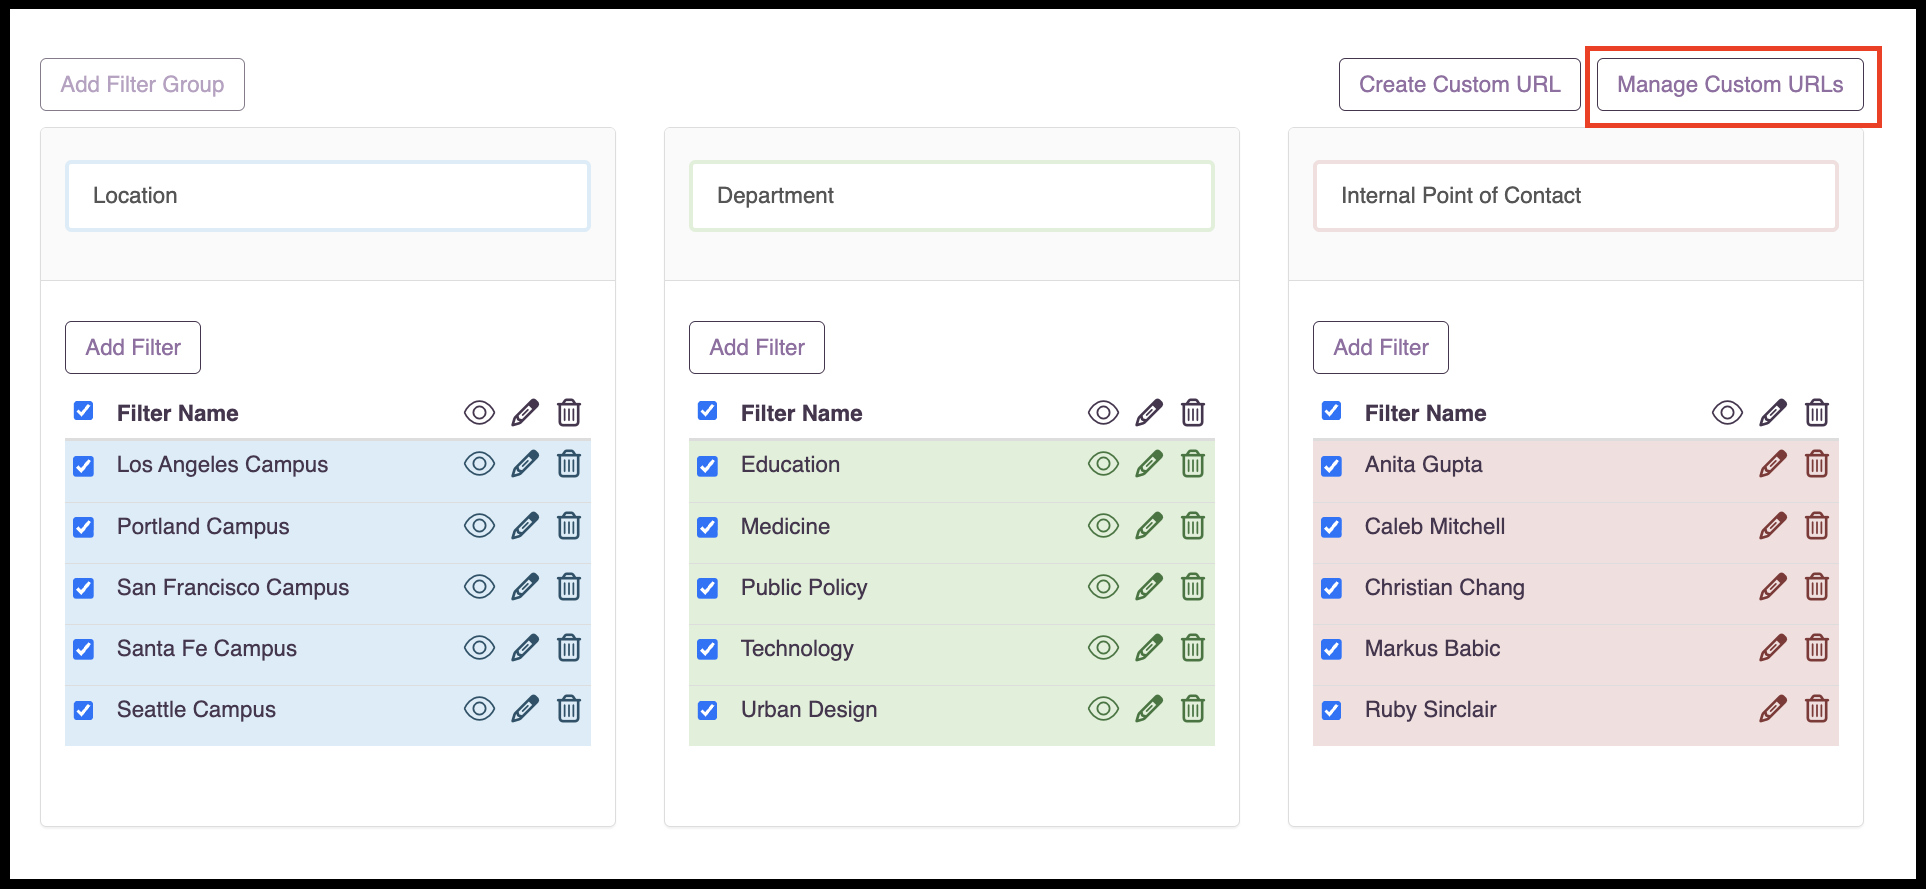Uncheck the Public Policy checkbox
Screen dimensions: 1926x890
pos(708,588)
